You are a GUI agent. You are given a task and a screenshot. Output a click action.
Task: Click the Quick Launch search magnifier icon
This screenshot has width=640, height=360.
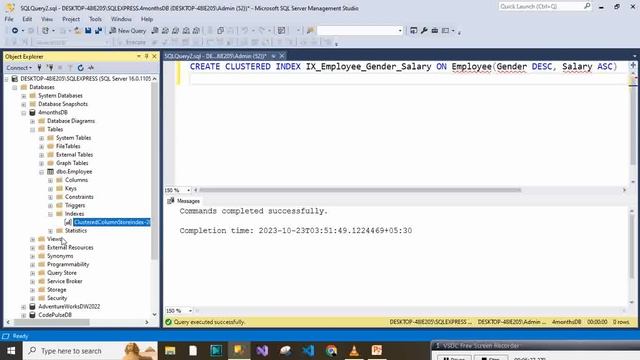587,6
